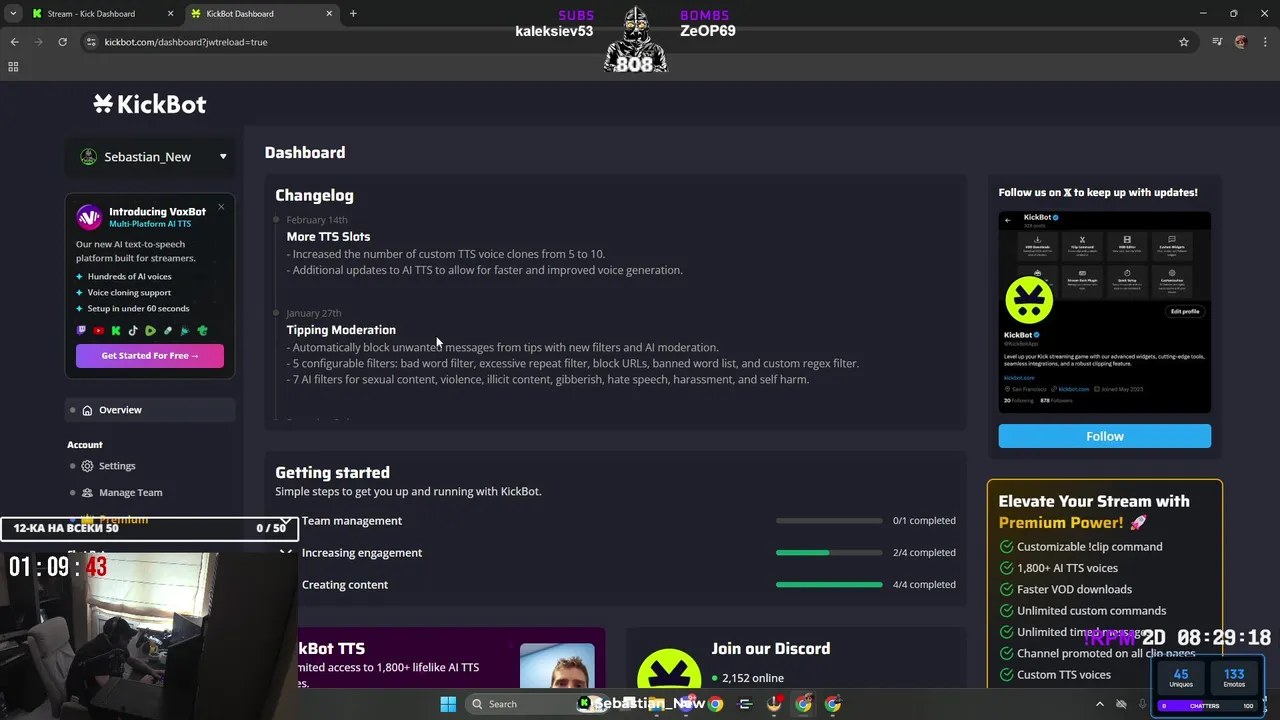Image resolution: width=1280 pixels, height=720 pixels.
Task: Click the KickBot TTS presenter thumbnail
Action: (557, 666)
